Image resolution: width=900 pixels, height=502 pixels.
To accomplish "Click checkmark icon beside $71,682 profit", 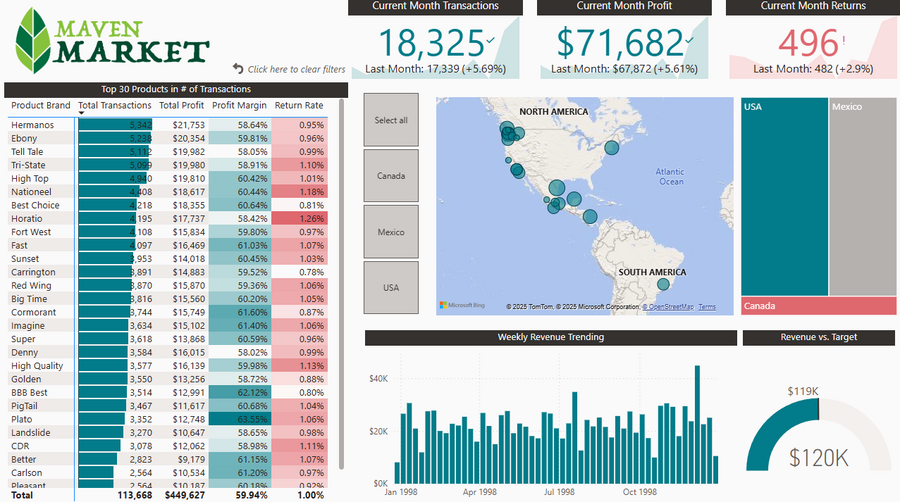I will pos(689,41).
